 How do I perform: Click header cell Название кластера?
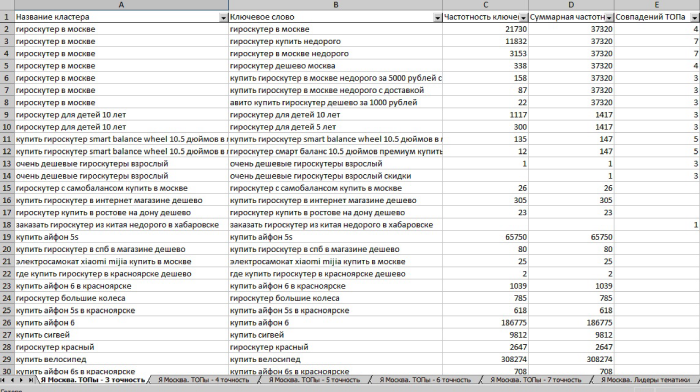[121, 17]
